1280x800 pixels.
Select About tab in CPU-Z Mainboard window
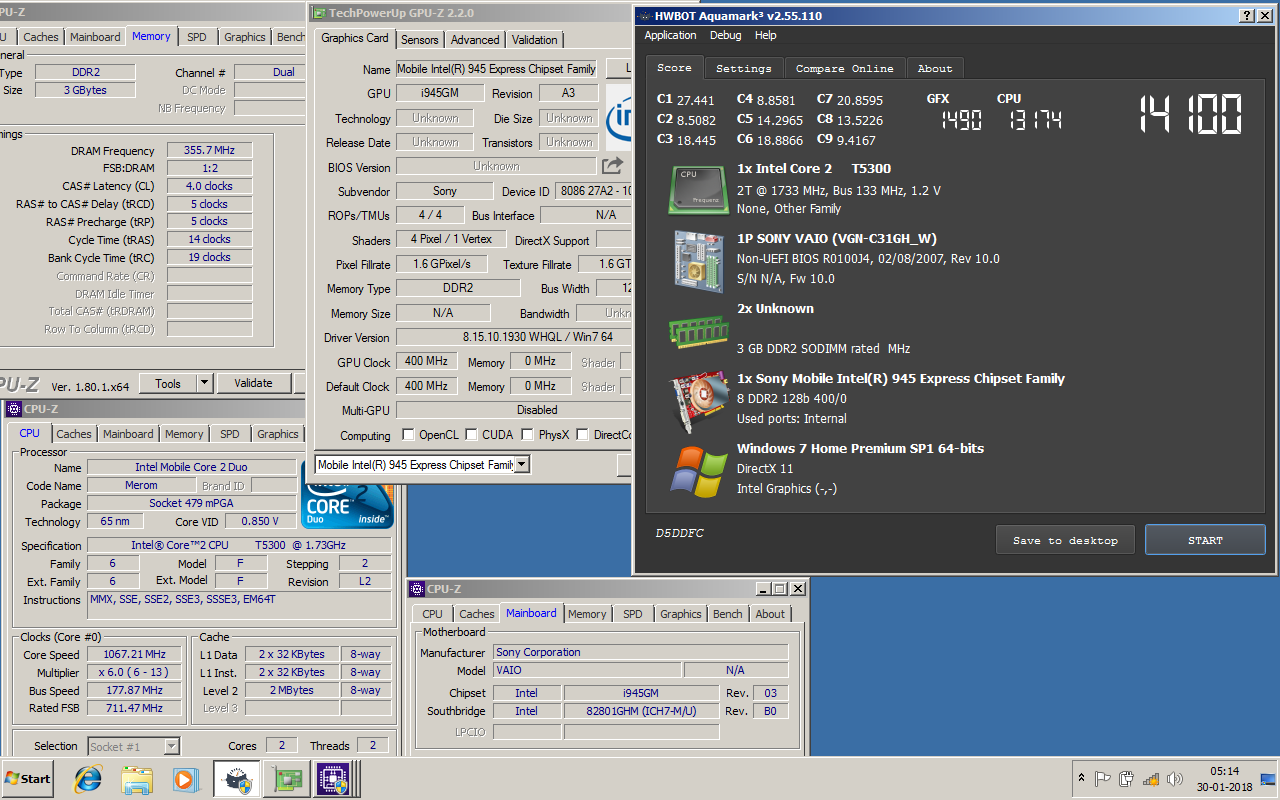pos(770,614)
